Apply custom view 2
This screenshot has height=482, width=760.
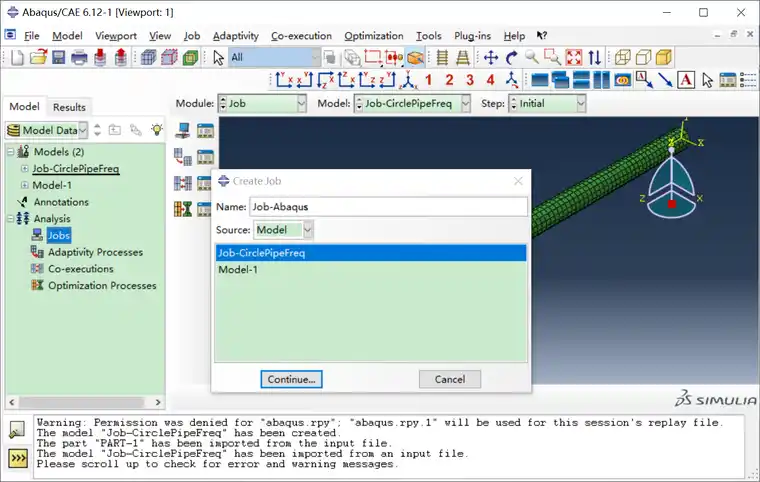pyautogui.click(x=449, y=80)
